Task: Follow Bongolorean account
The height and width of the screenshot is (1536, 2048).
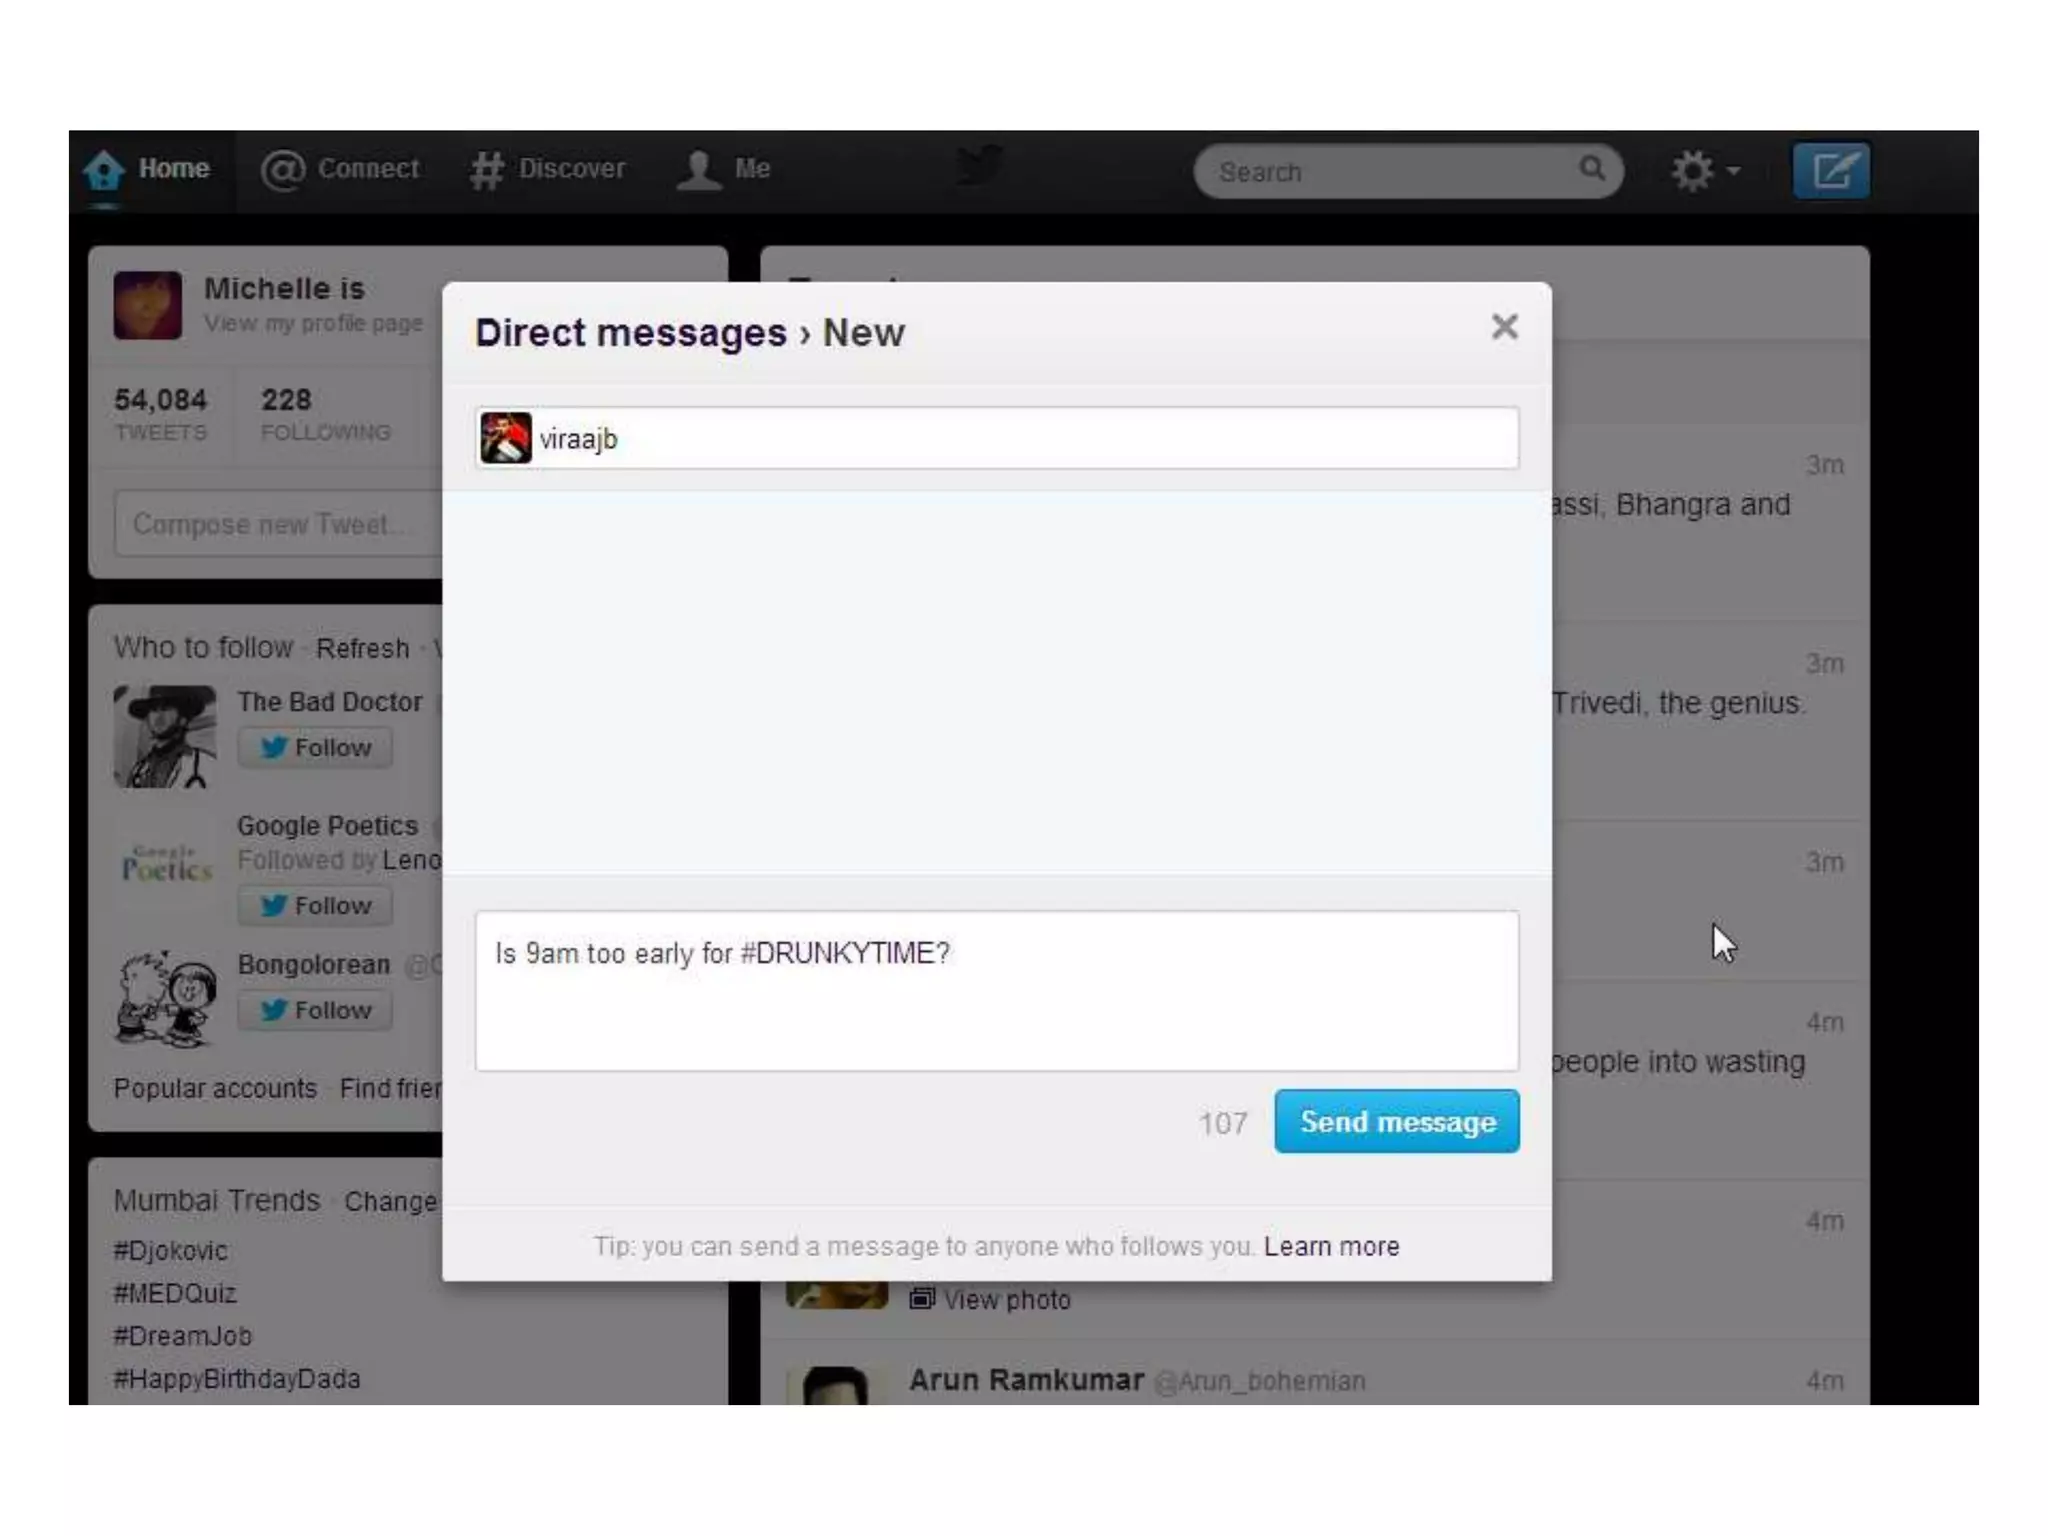Action: tap(315, 1010)
